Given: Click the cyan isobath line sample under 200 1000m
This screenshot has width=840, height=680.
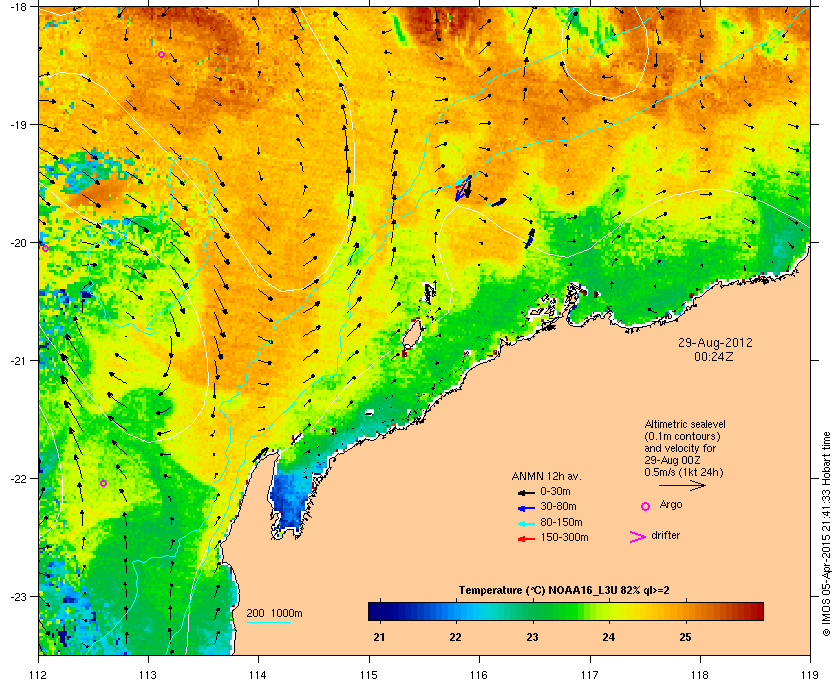Looking at the screenshot, I should [268, 622].
